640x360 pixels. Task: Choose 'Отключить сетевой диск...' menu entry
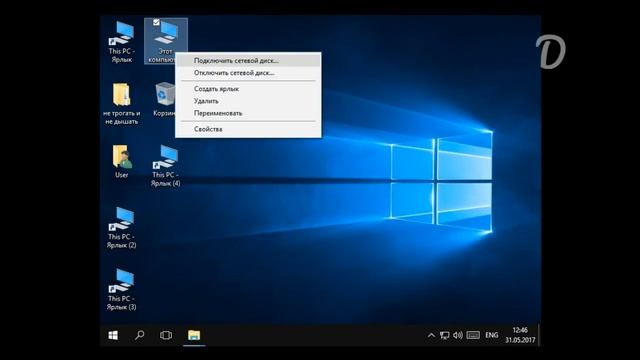tap(248, 73)
